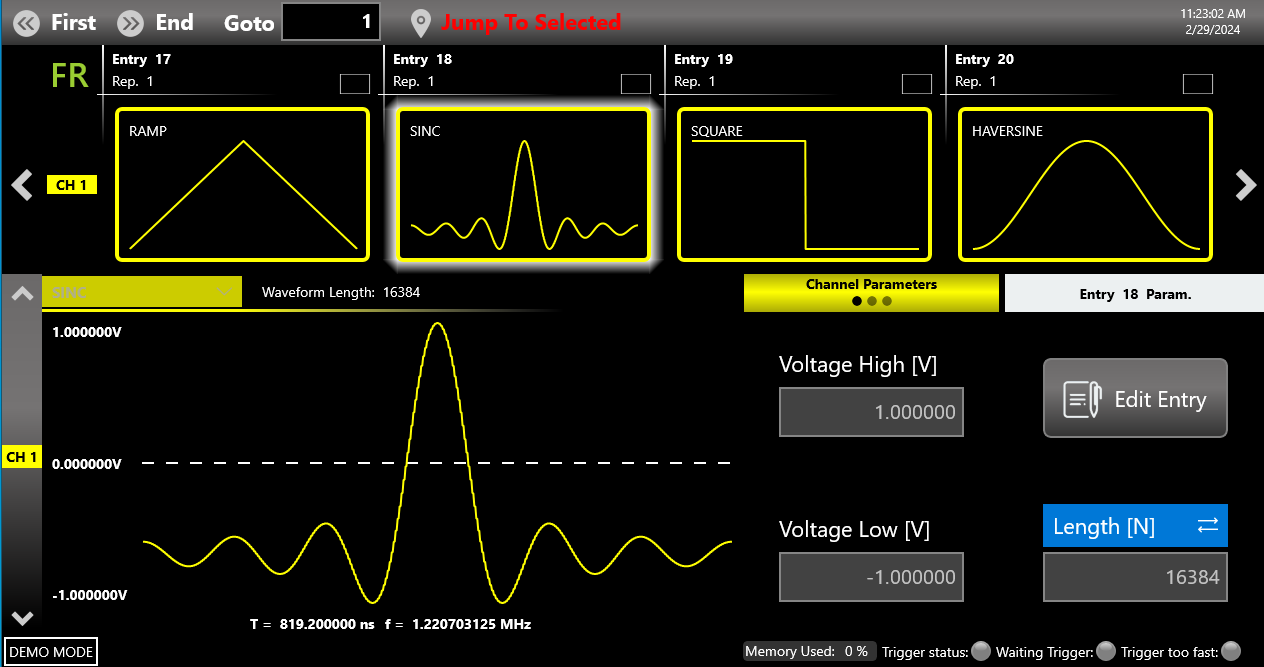This screenshot has height=667, width=1264.
Task: Select the SQUARE waveform entry 19
Action: (x=805, y=185)
